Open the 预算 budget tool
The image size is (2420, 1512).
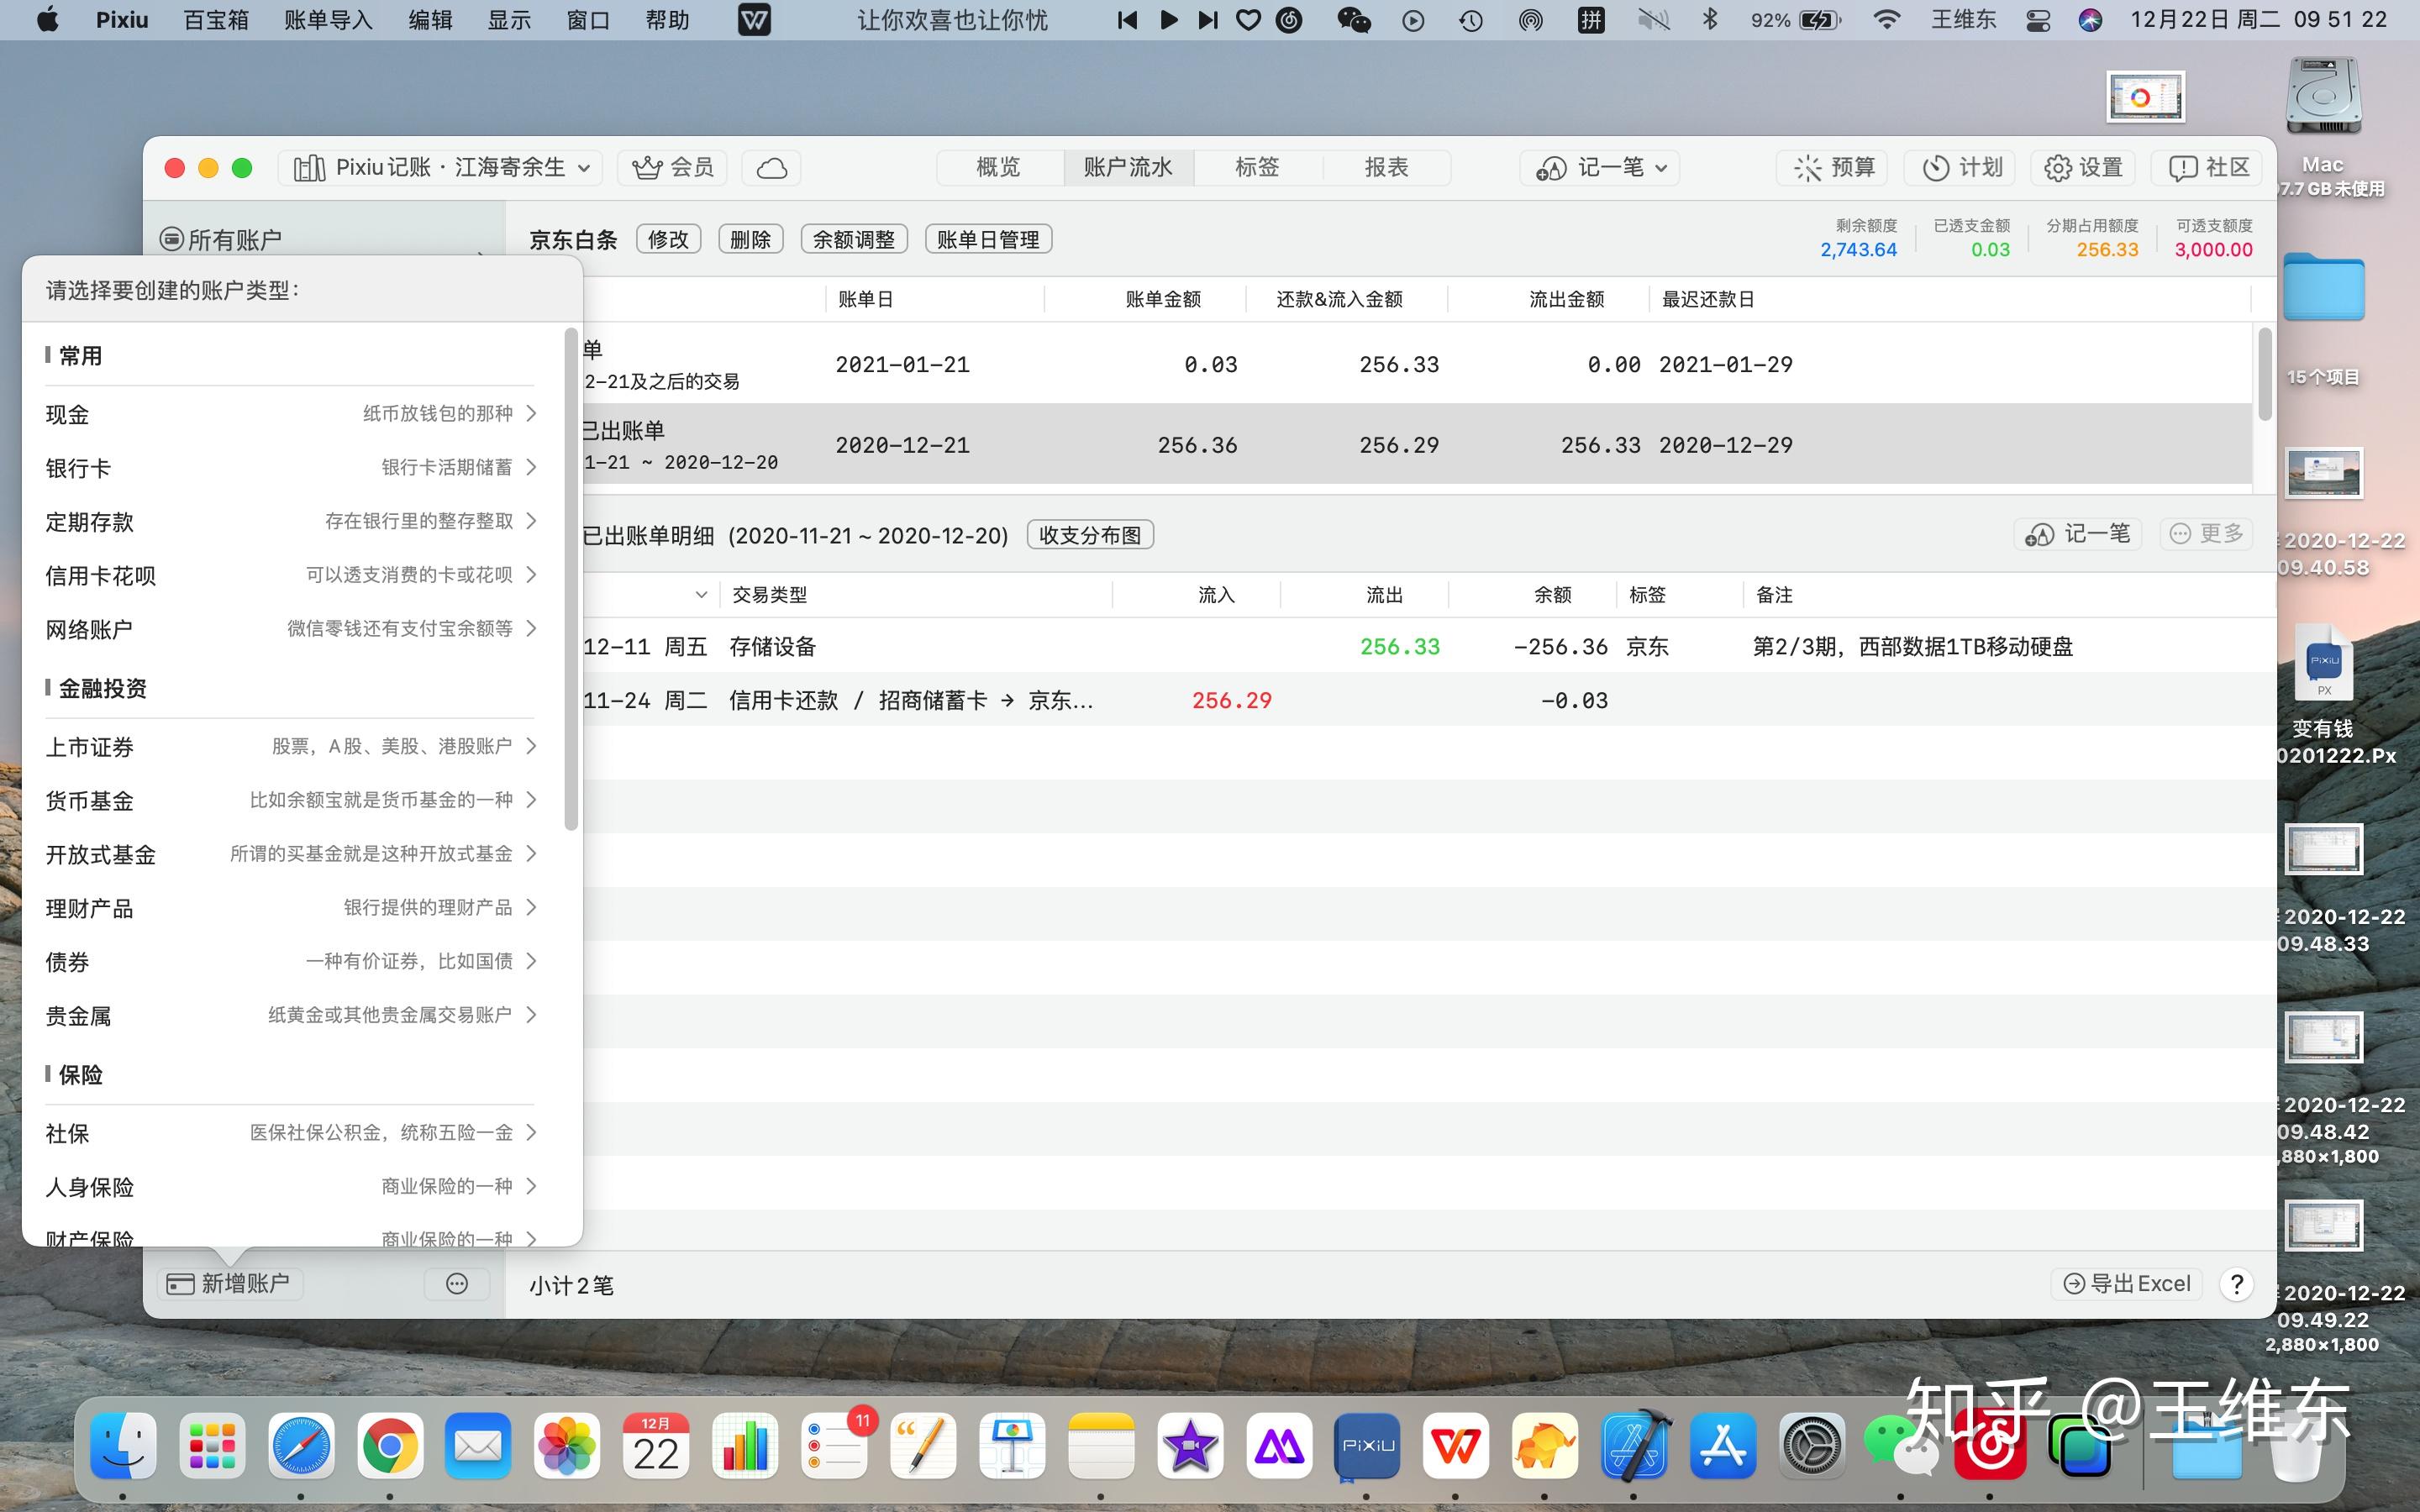click(x=1832, y=168)
